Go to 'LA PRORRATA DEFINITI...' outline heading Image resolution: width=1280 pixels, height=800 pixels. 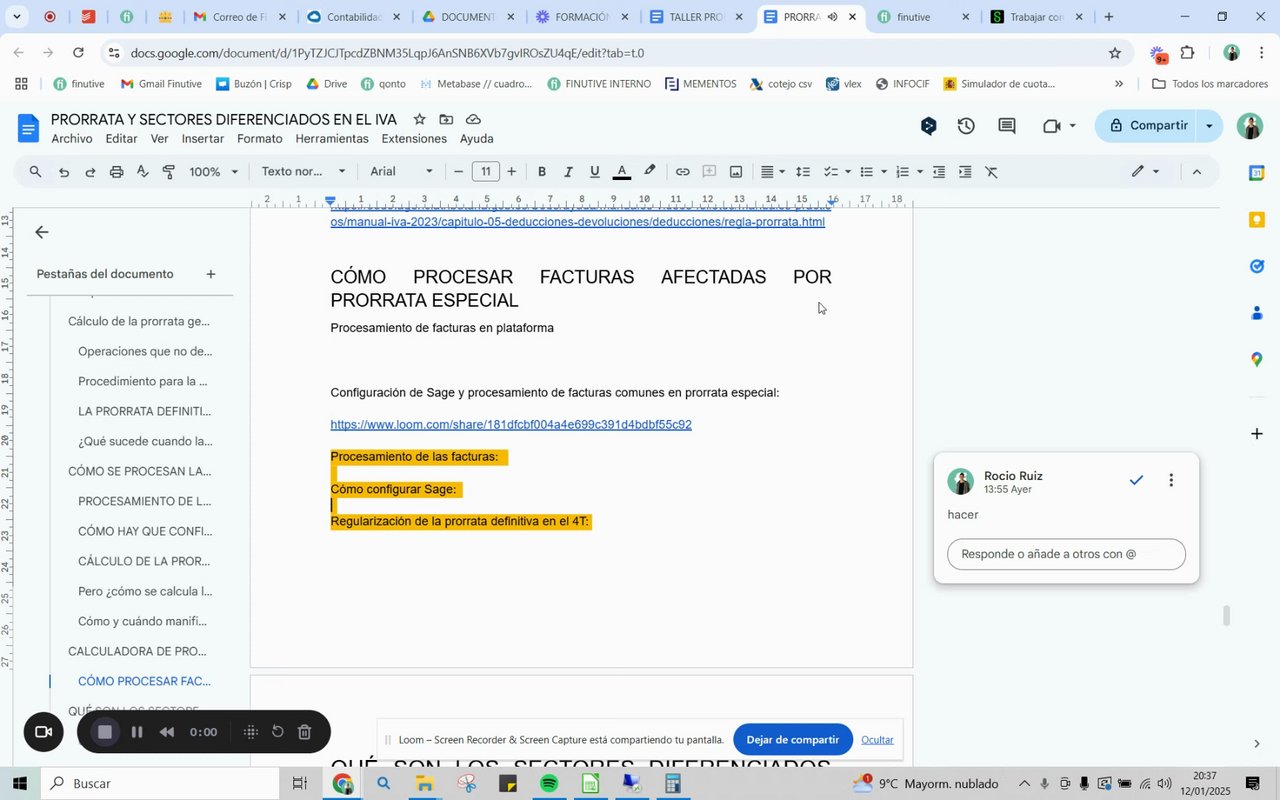(145, 411)
